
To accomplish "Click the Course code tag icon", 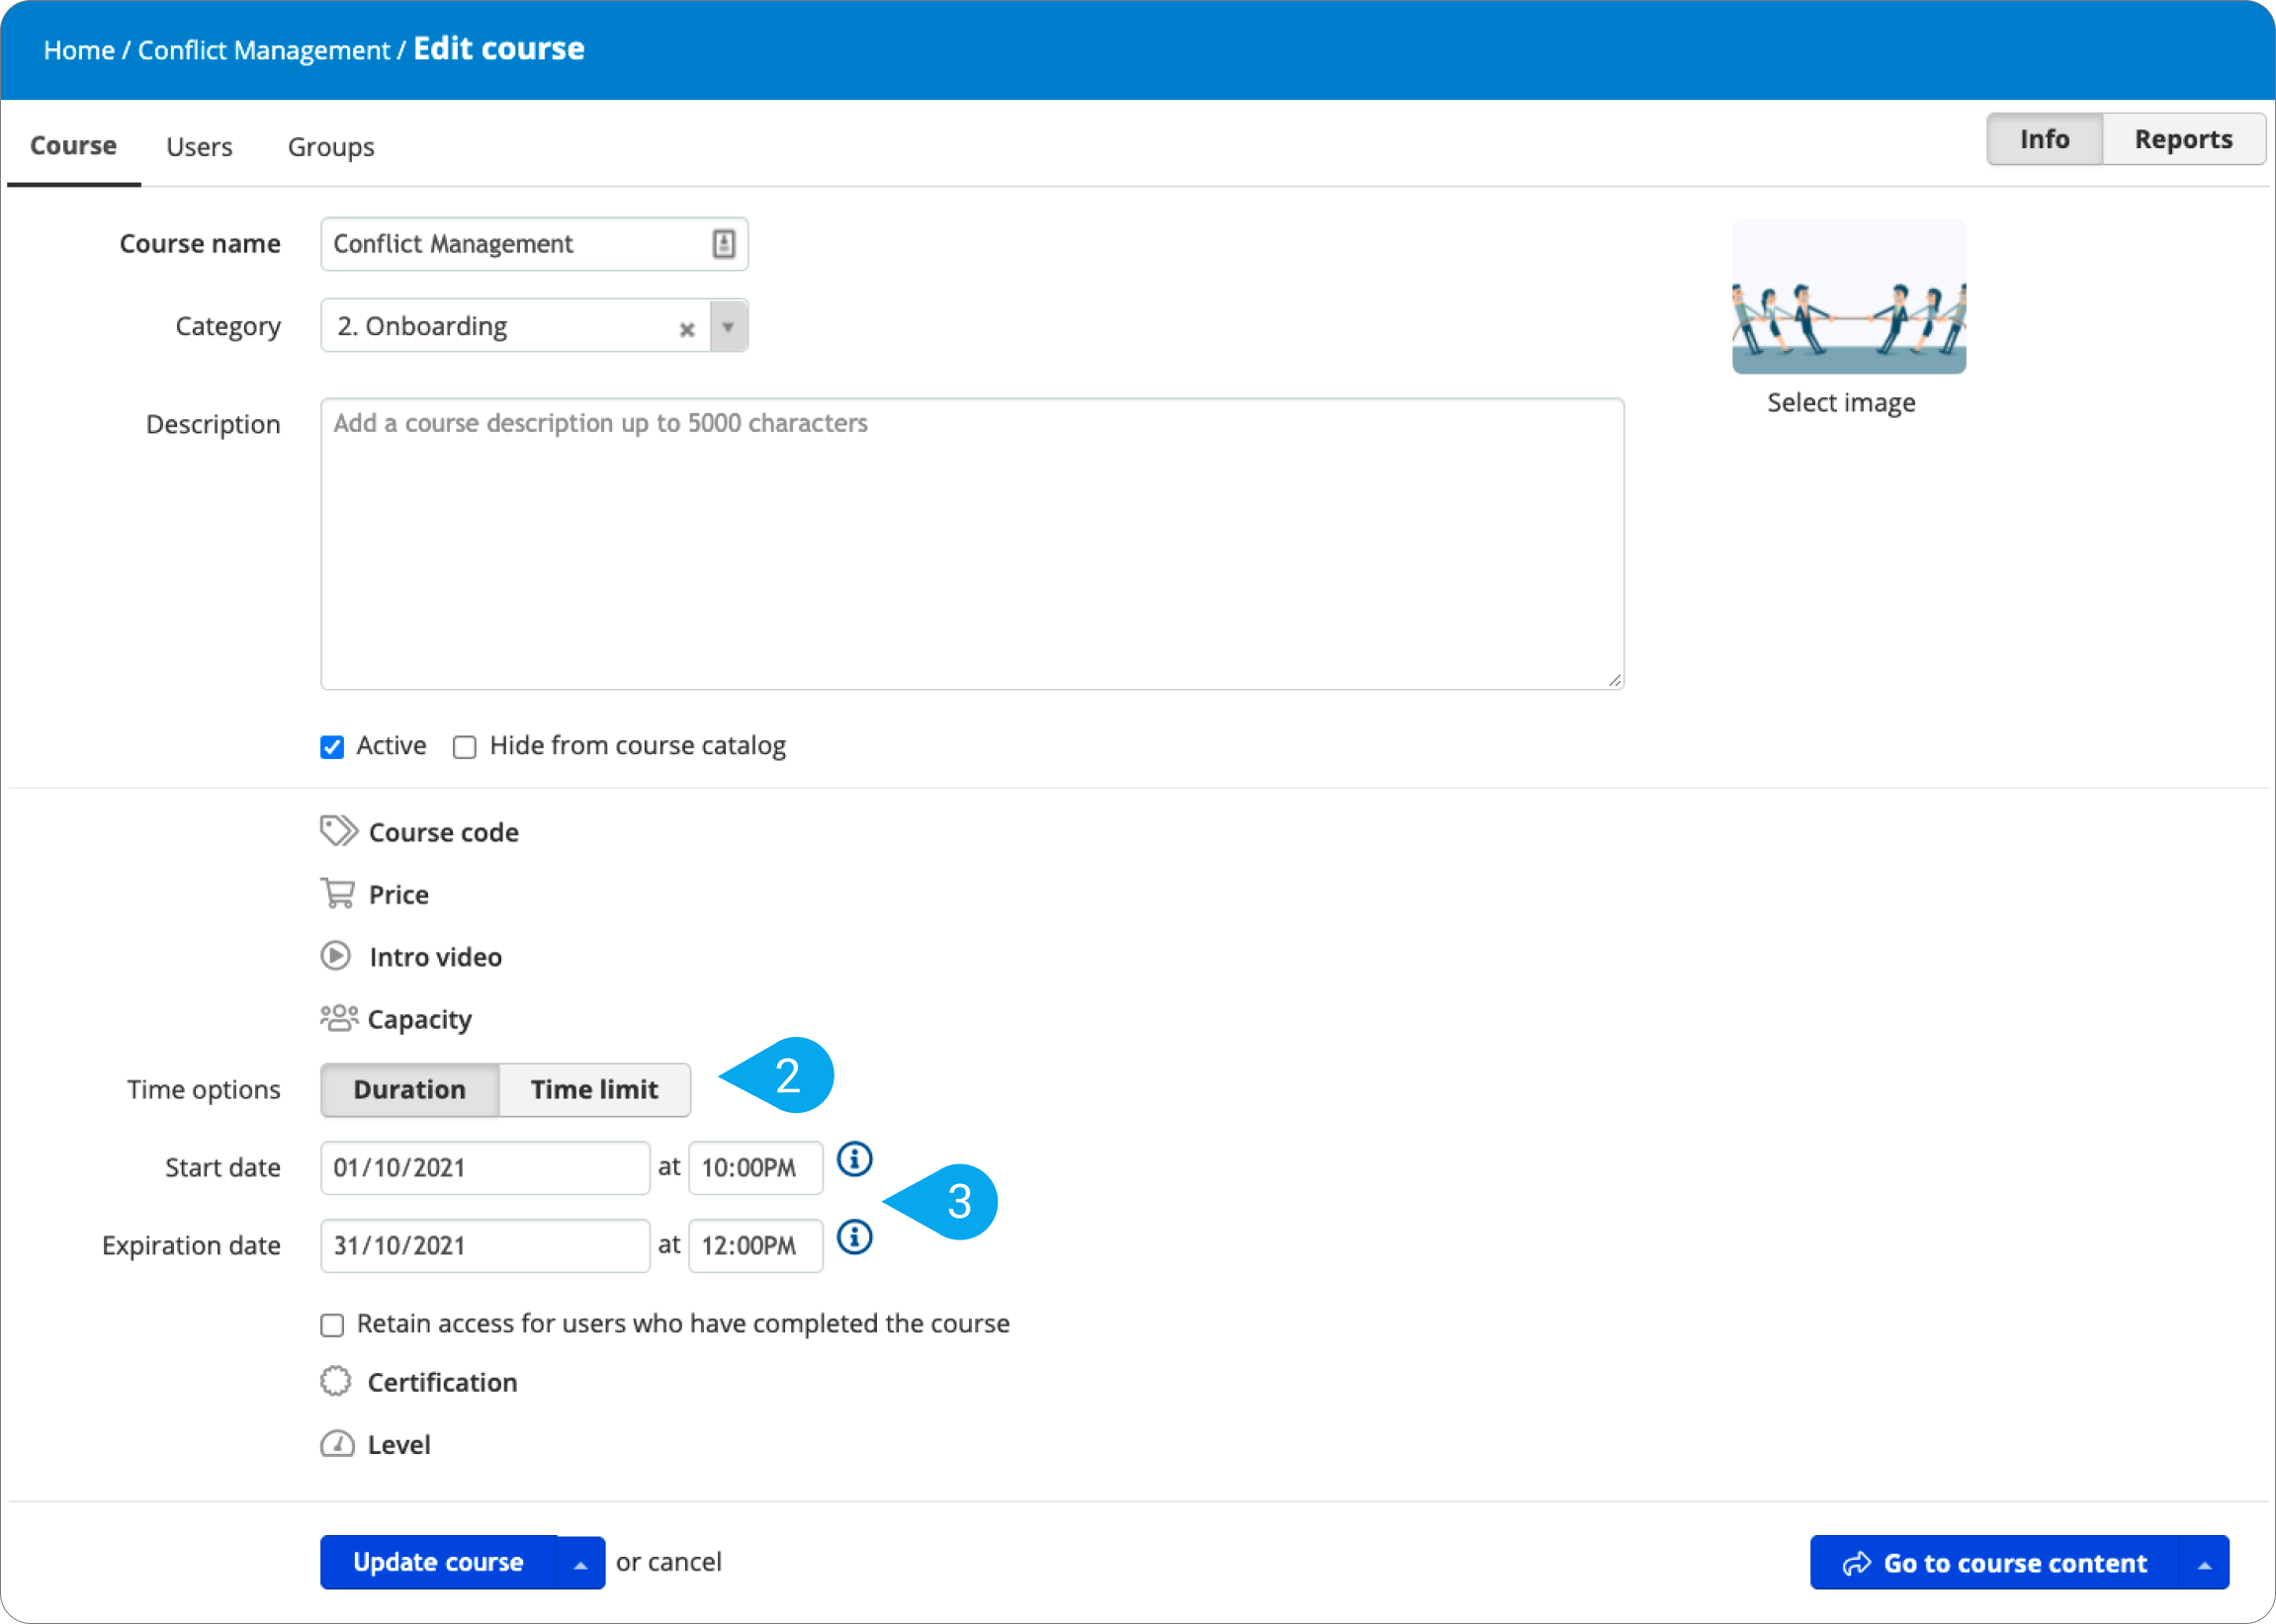I will 337,831.
